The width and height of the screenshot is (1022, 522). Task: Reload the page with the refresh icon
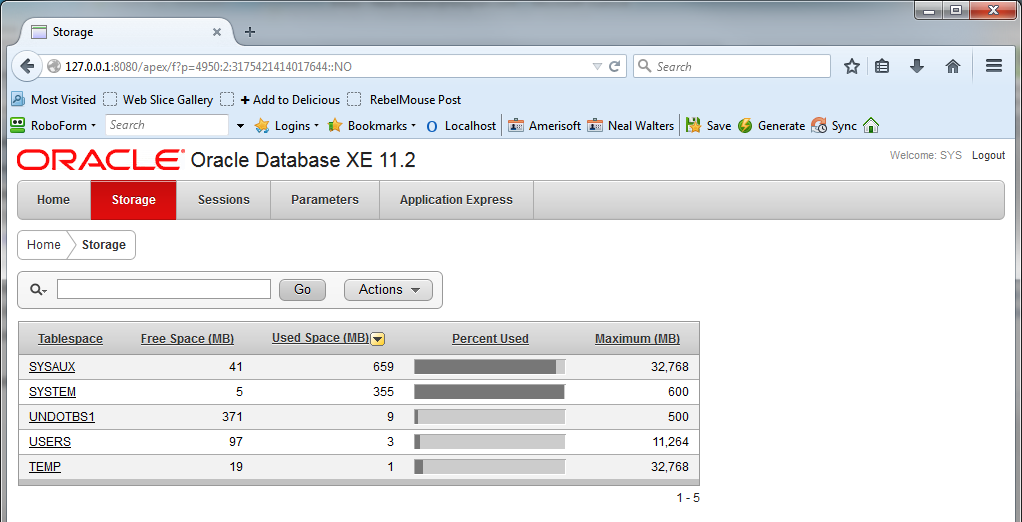[614, 66]
